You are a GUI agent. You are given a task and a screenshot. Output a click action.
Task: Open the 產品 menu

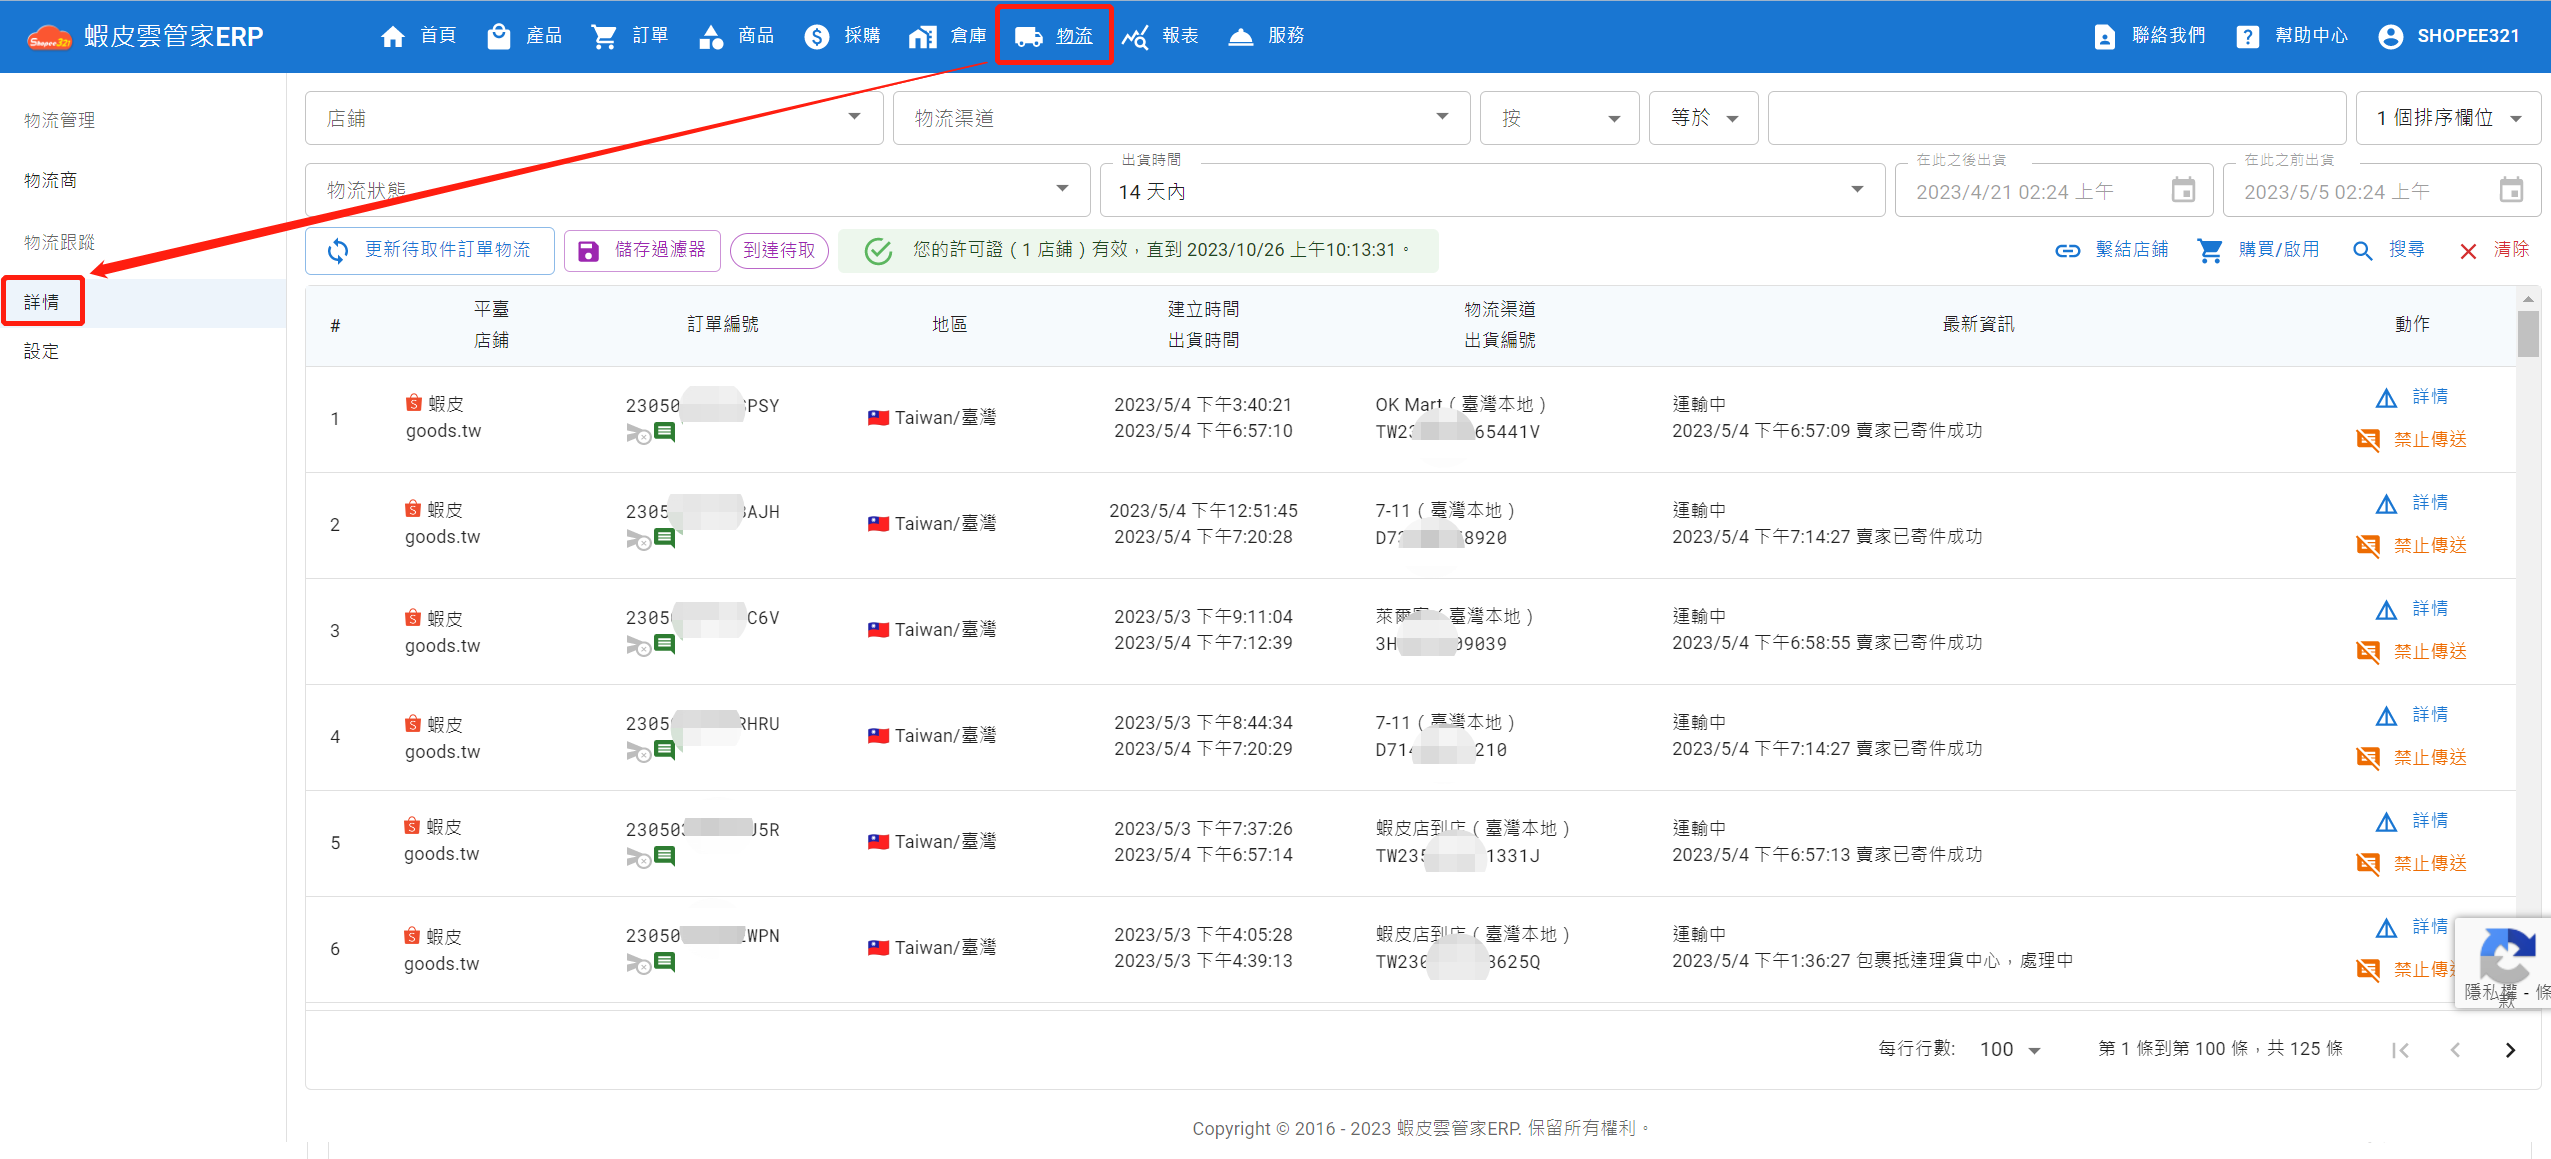(x=524, y=36)
